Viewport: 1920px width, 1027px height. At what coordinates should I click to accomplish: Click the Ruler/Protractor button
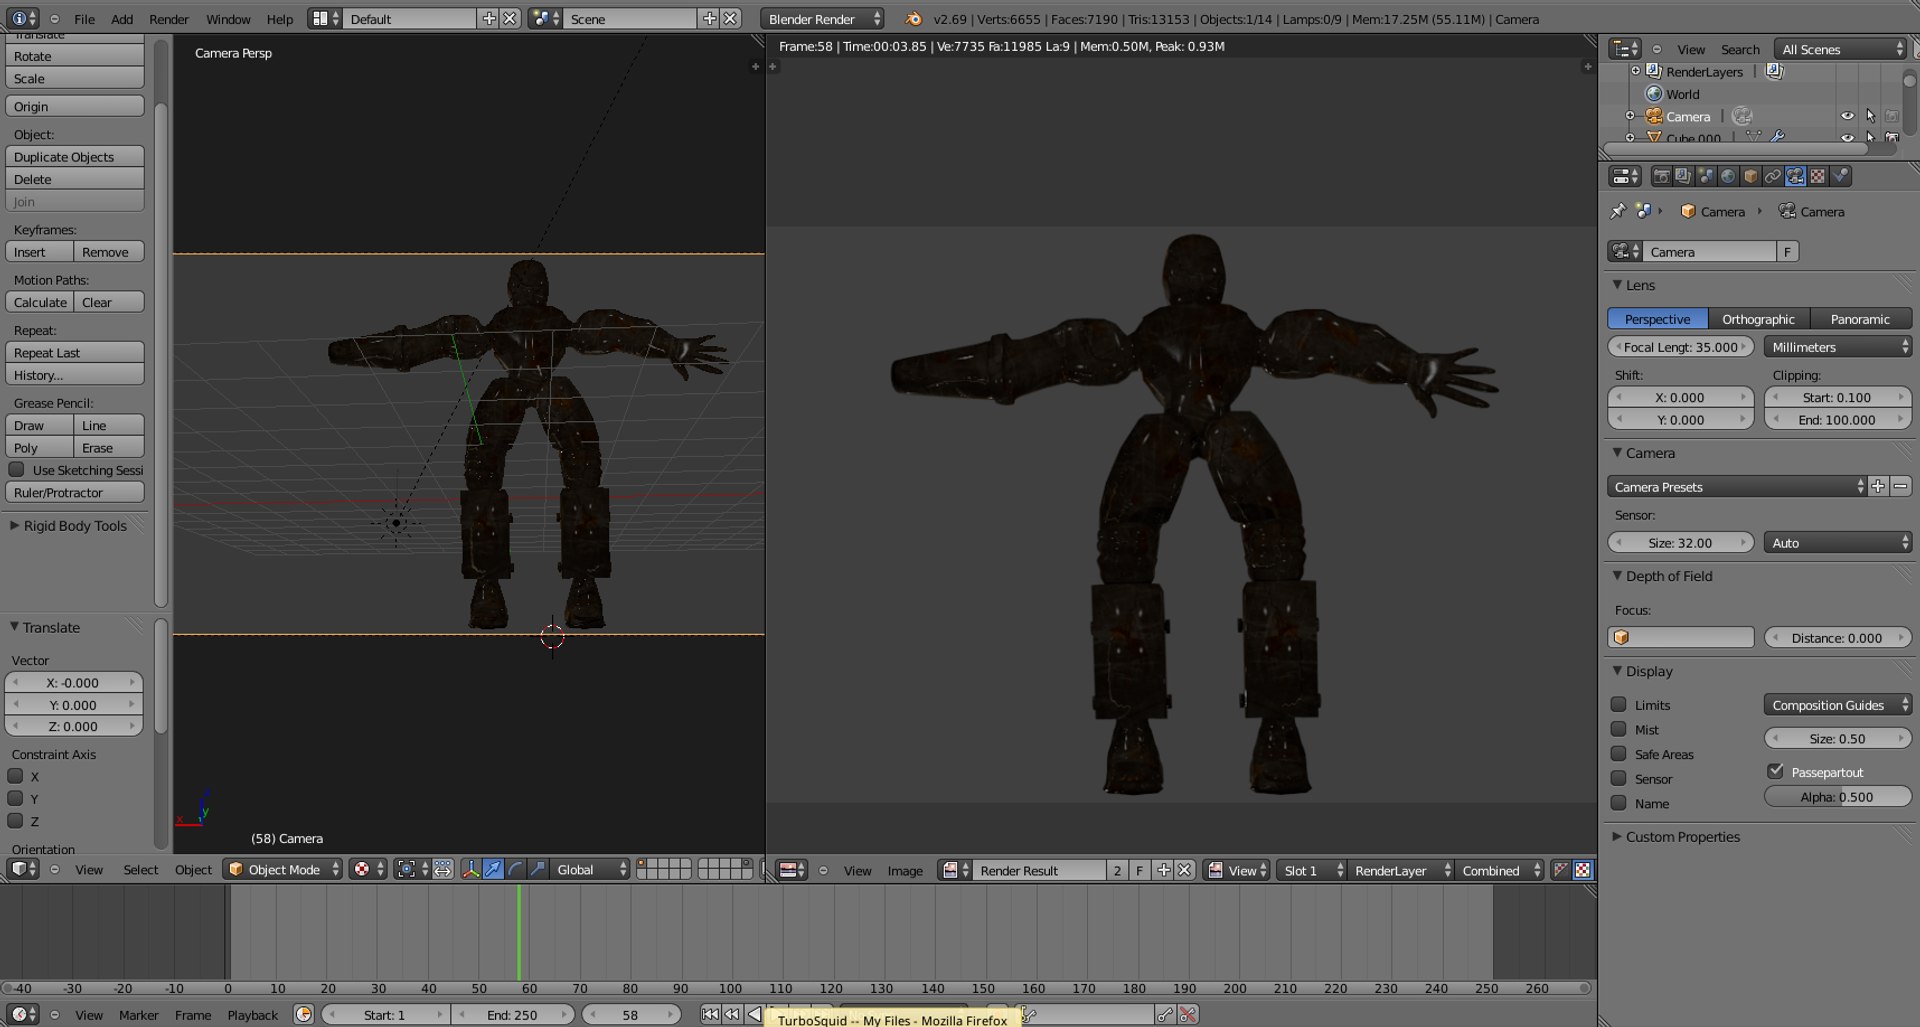tap(75, 492)
